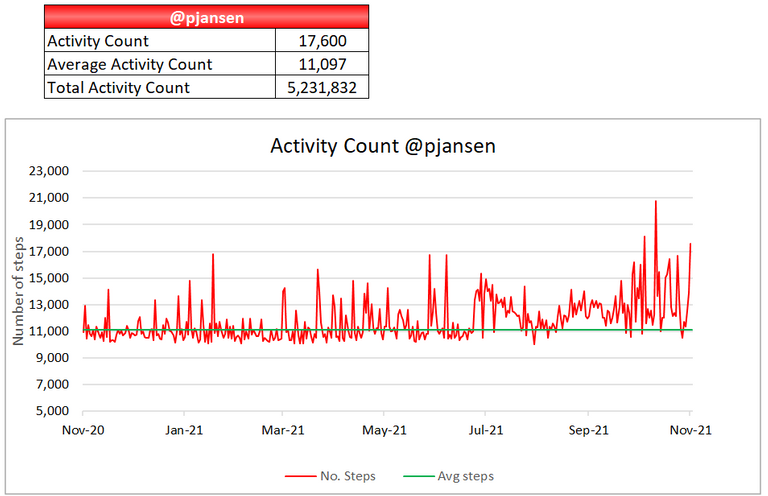Click the Mar-21 x-axis label

[x=283, y=430]
